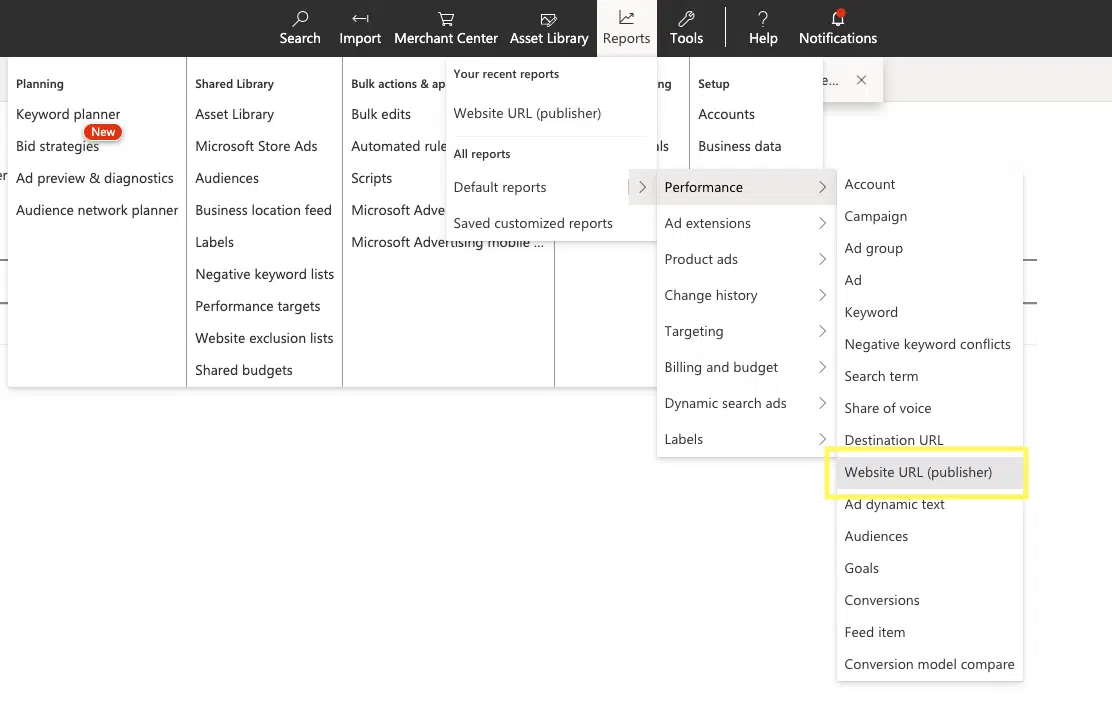The width and height of the screenshot is (1112, 703).
Task: Expand the Default reports submenu arrow
Action: 642,187
